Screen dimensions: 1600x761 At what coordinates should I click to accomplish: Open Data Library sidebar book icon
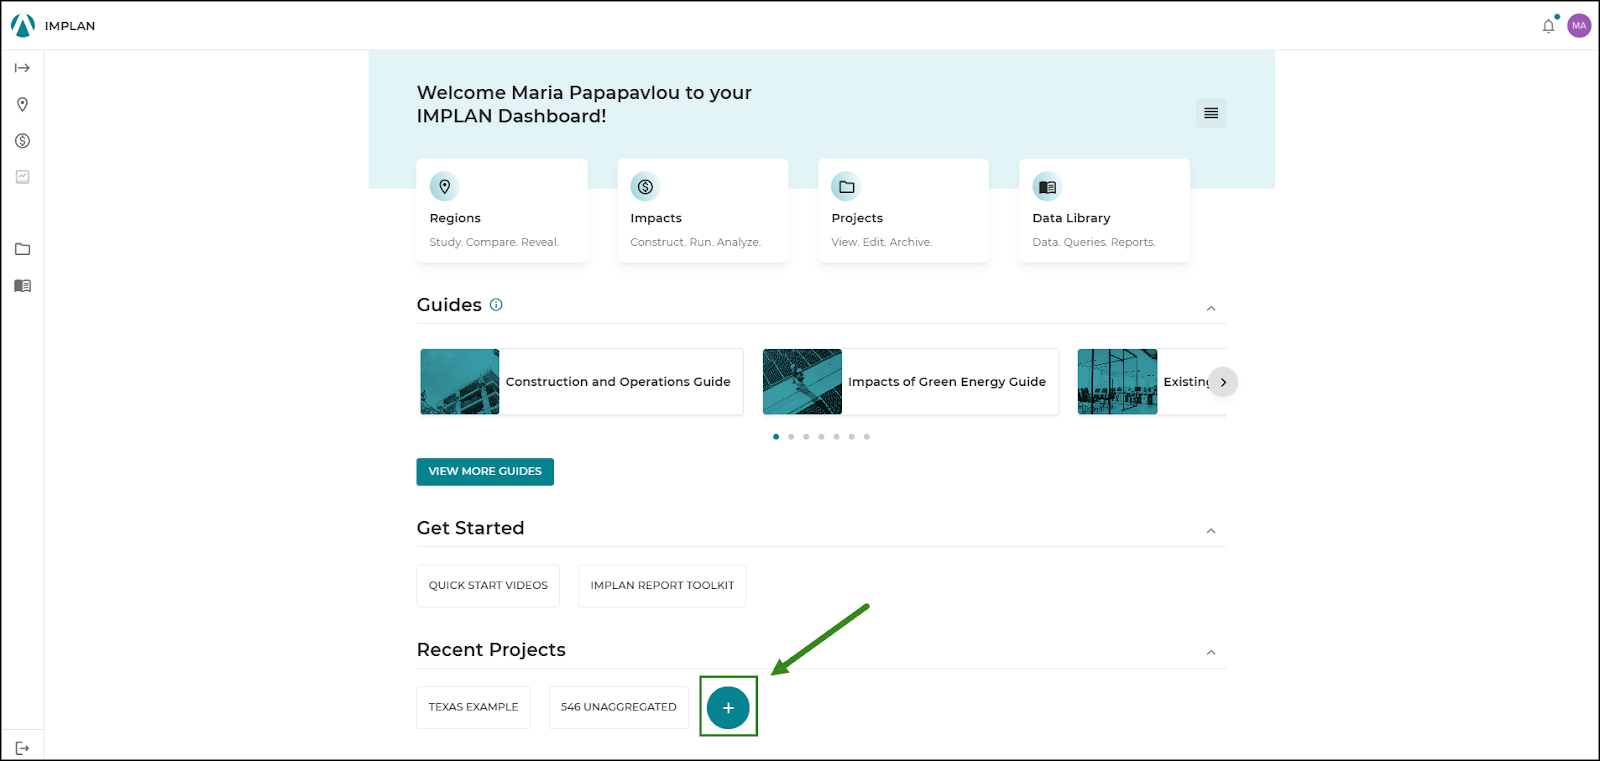pyautogui.click(x=22, y=286)
